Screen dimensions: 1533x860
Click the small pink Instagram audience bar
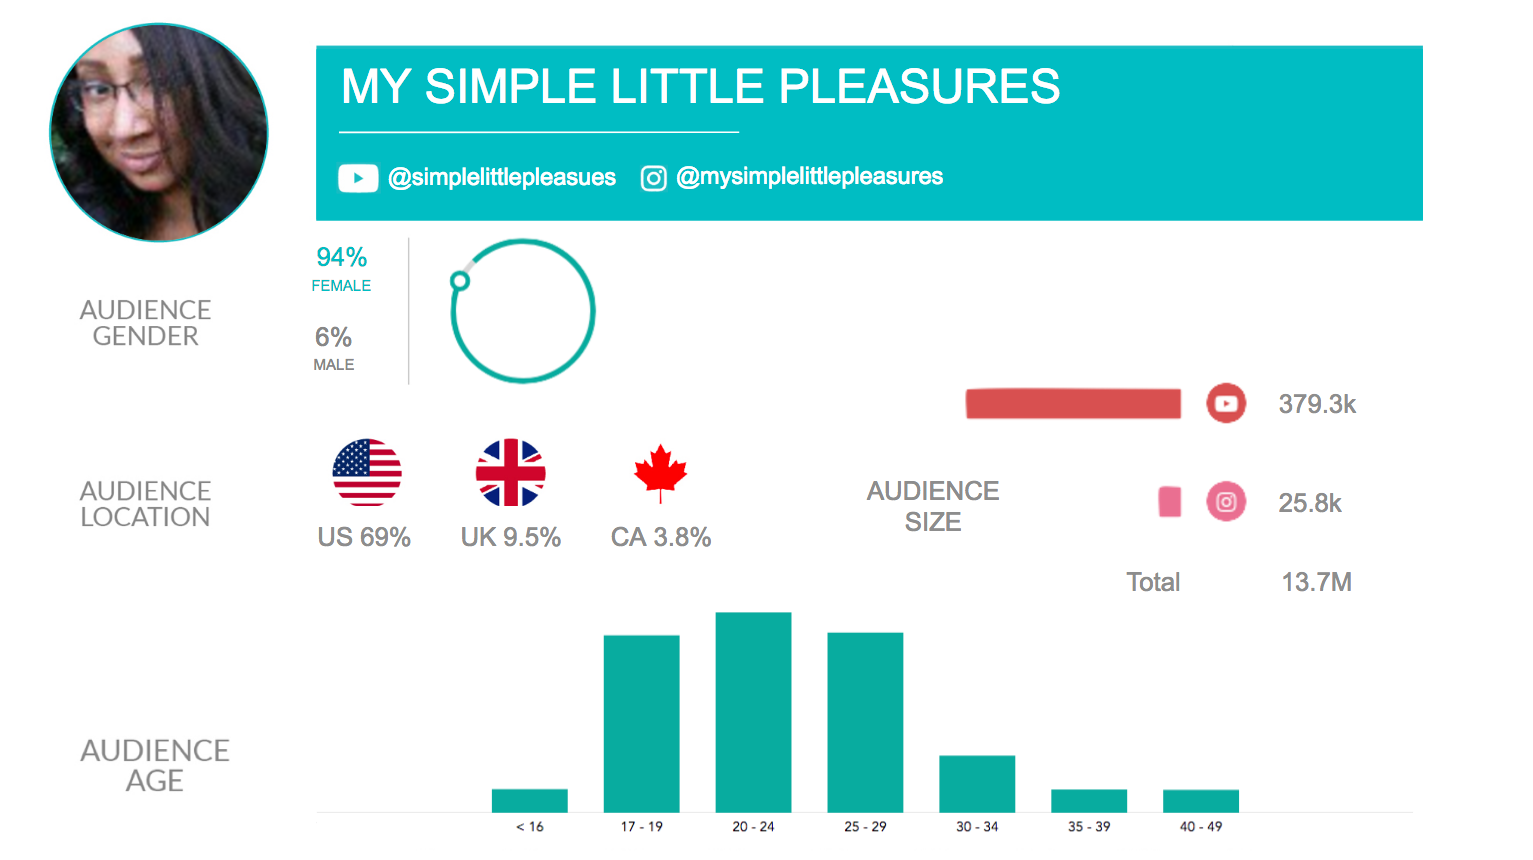pos(1169,502)
